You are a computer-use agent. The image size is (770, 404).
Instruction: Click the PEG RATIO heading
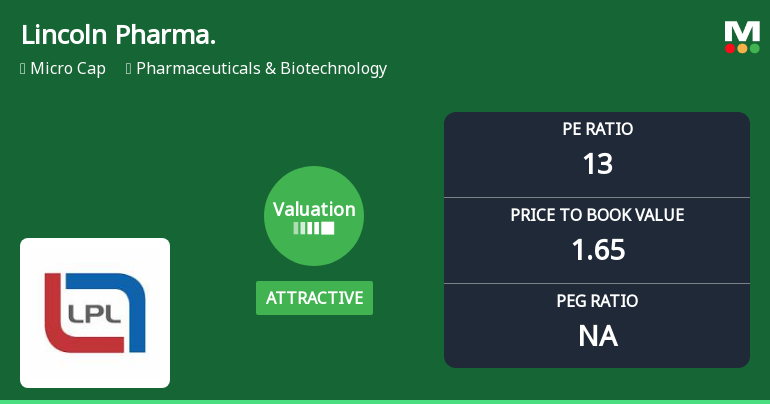pos(597,301)
